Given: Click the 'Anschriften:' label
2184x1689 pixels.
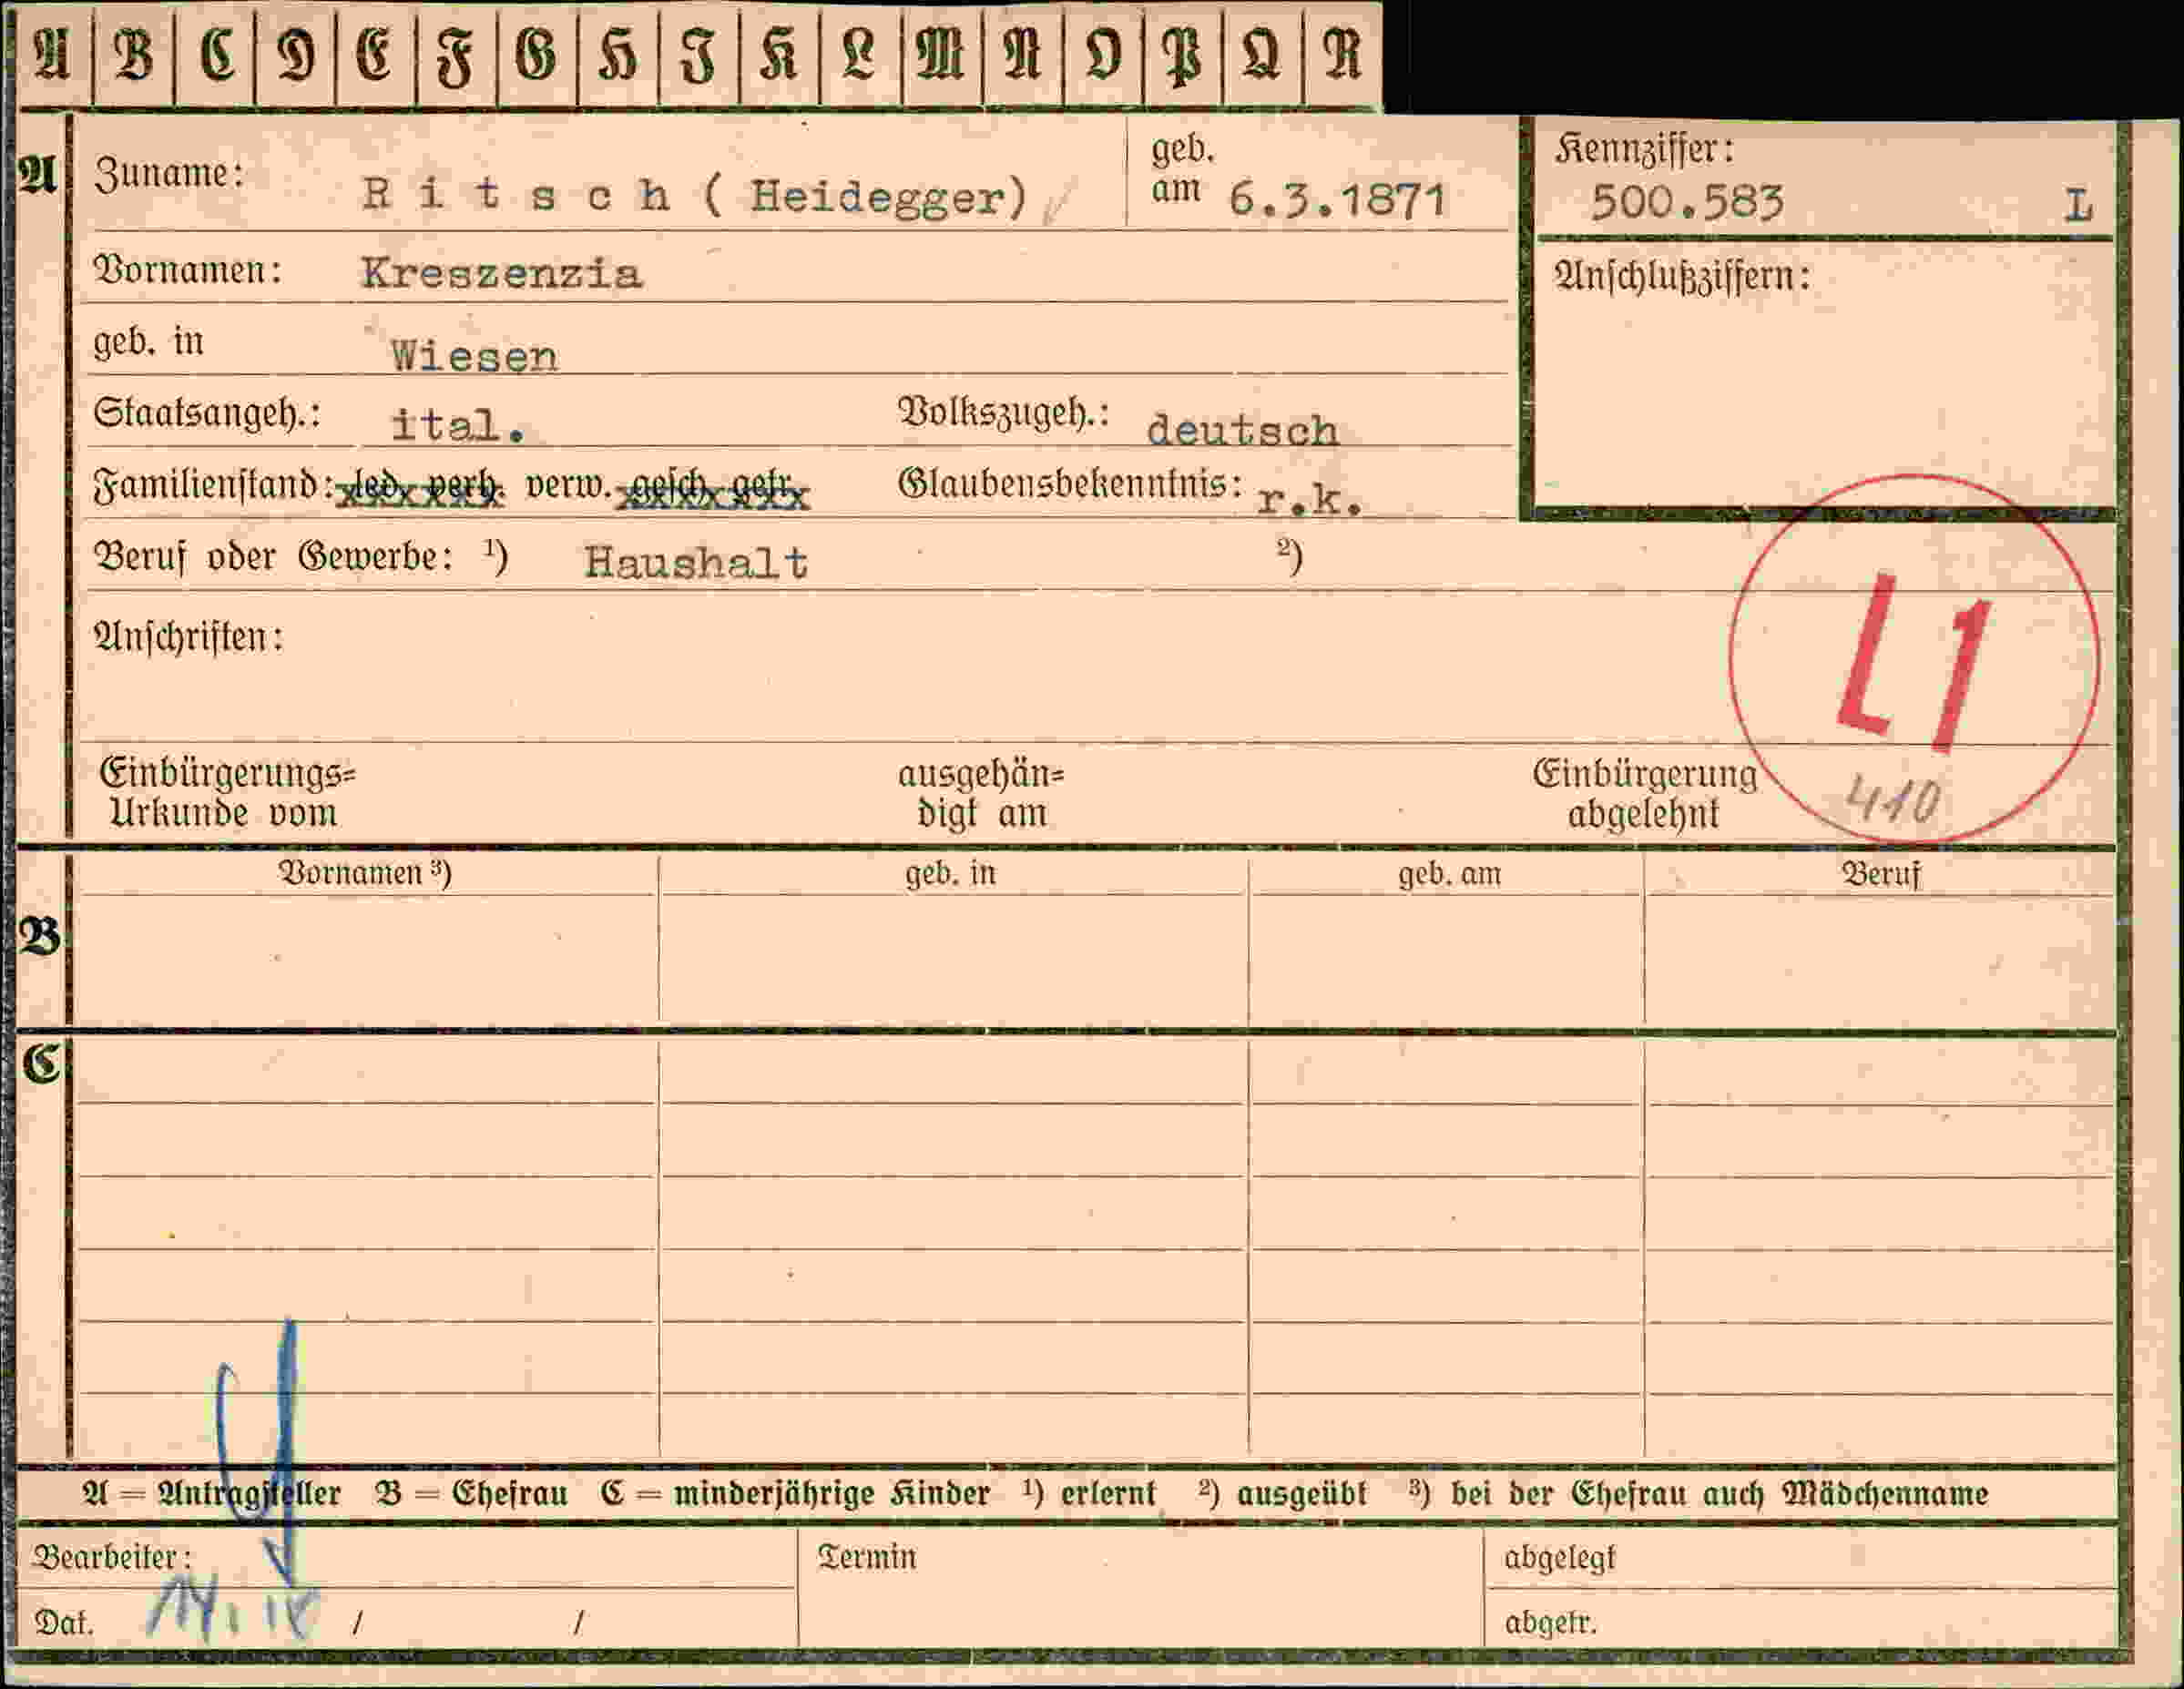Looking at the screenshot, I should click(188, 636).
